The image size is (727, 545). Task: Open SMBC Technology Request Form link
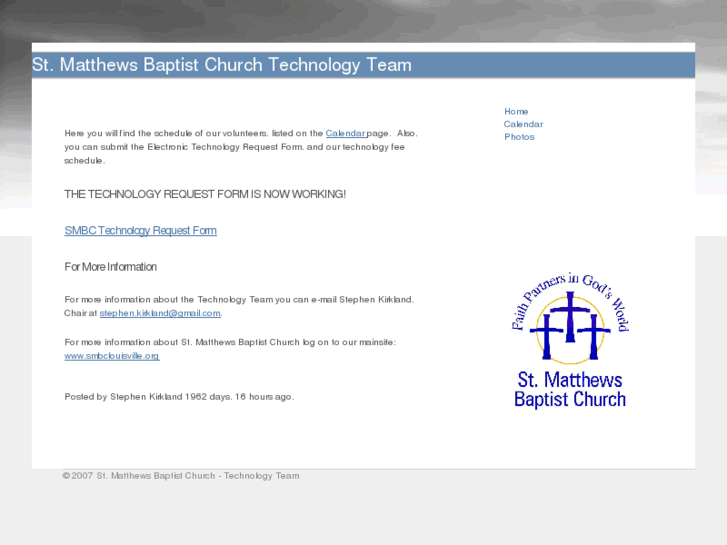[x=140, y=231]
